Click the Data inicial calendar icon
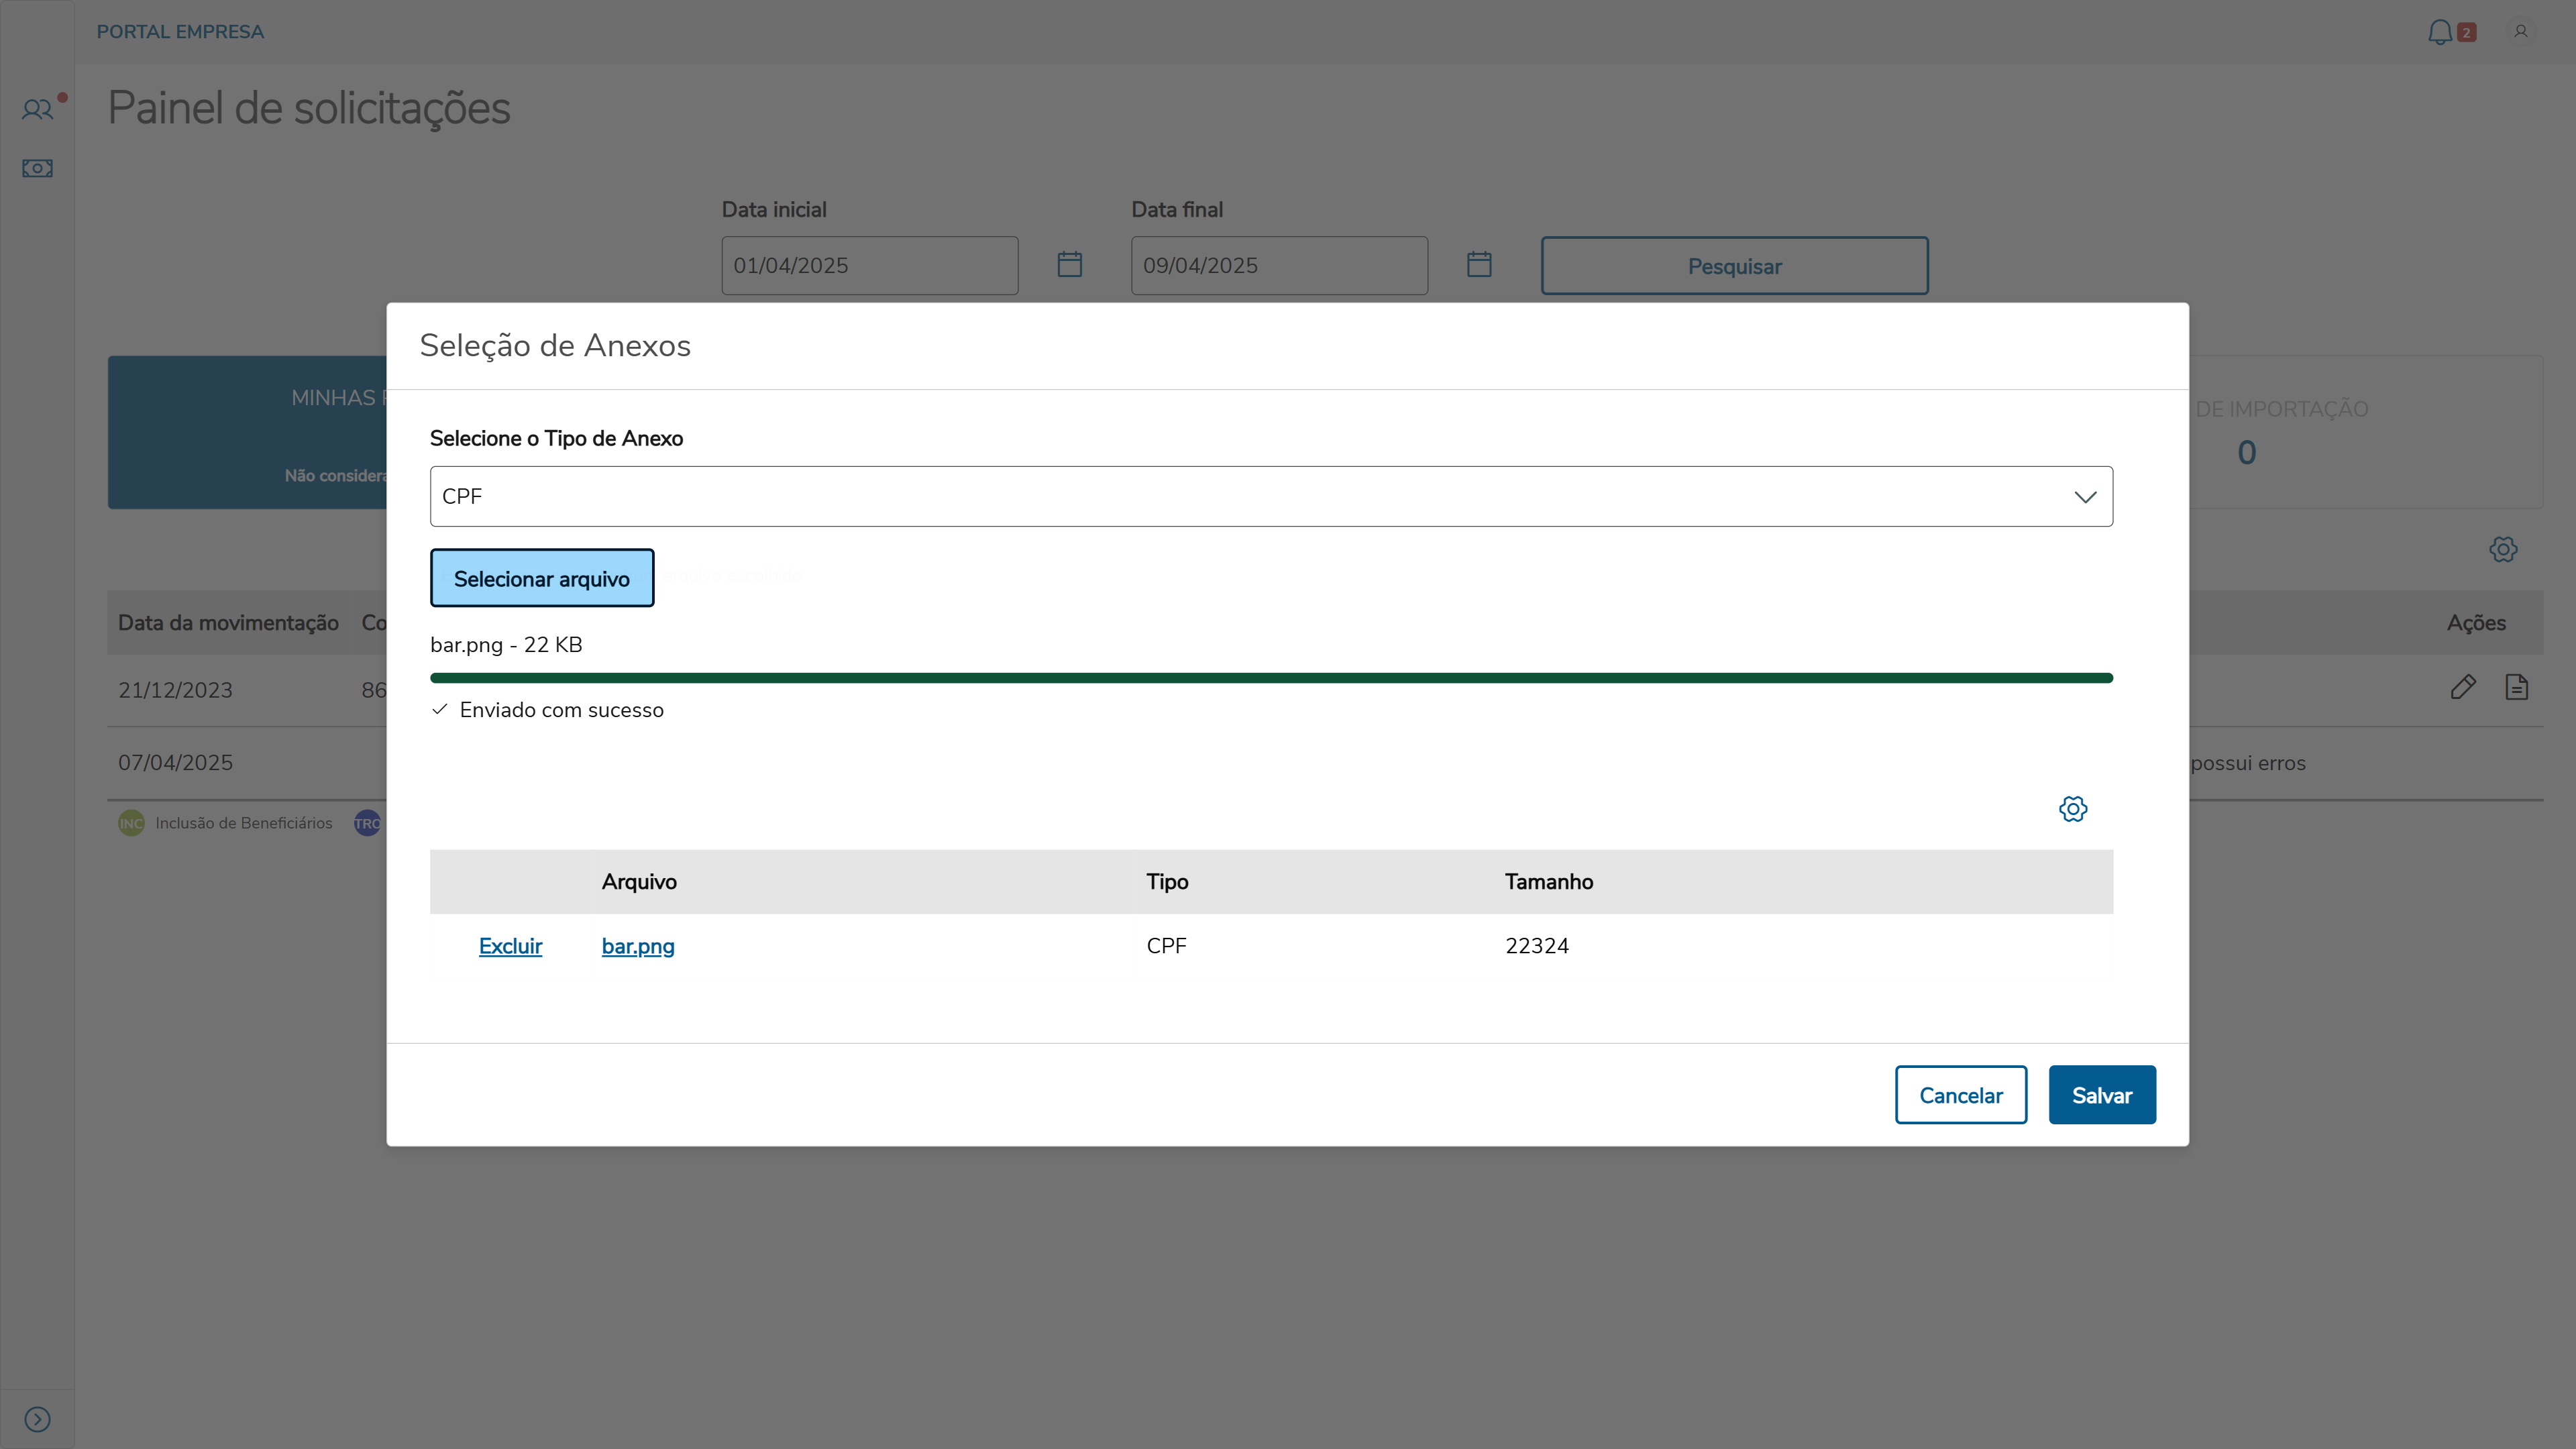2576x1449 pixels. pyautogui.click(x=1069, y=265)
